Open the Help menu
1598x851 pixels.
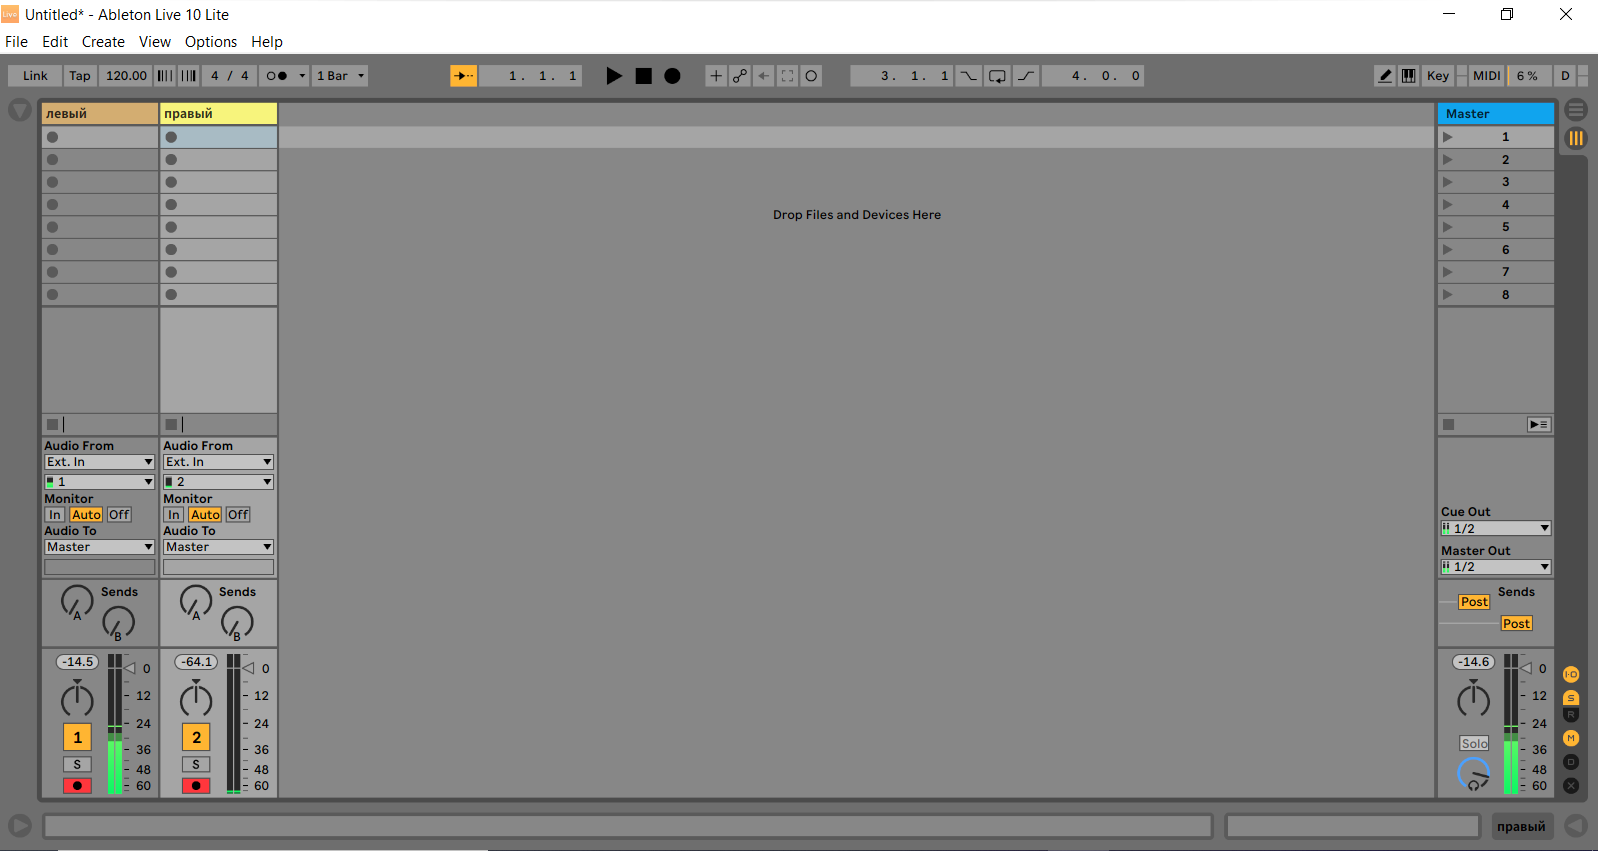coord(267,42)
